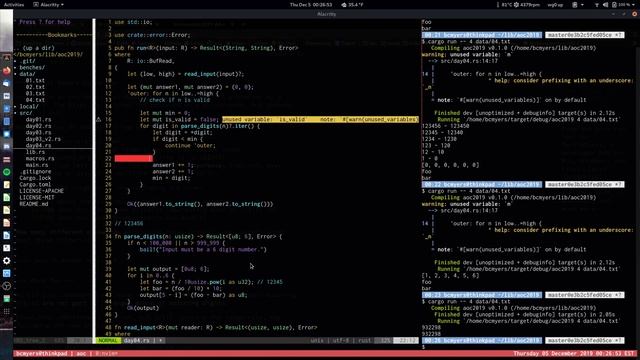Image resolution: width=640 pixels, height=360 pixels.
Task: Click the bail! Input must be 6 digit line
Action: [203, 249]
